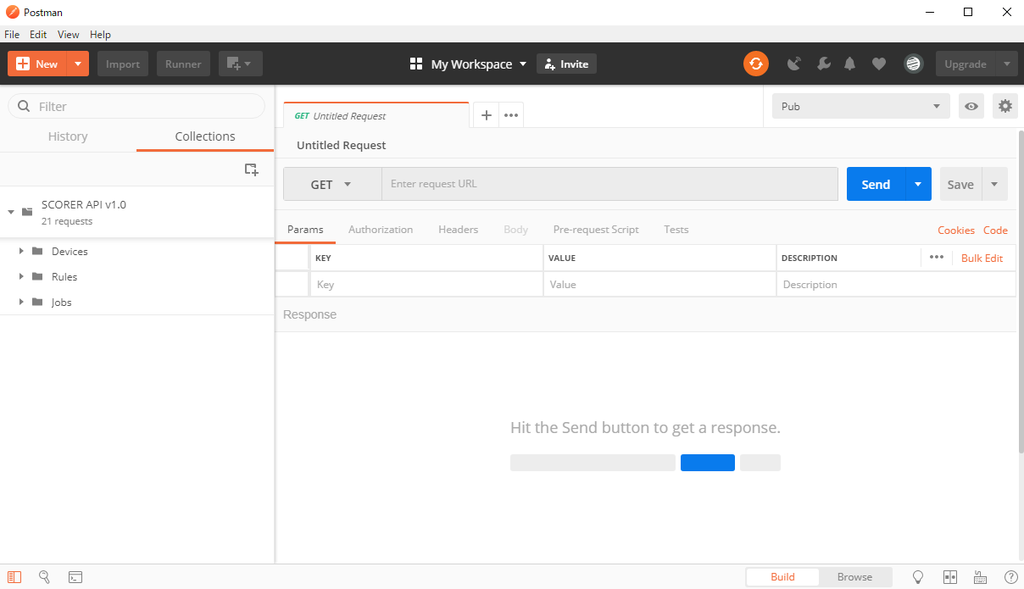Open the New button dropdown arrow

tap(78, 64)
